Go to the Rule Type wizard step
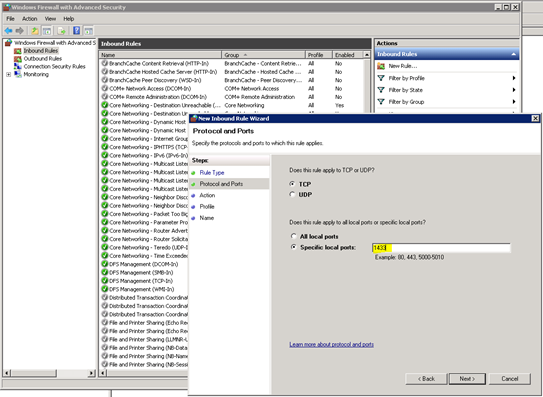The image size is (543, 397). pos(212,173)
